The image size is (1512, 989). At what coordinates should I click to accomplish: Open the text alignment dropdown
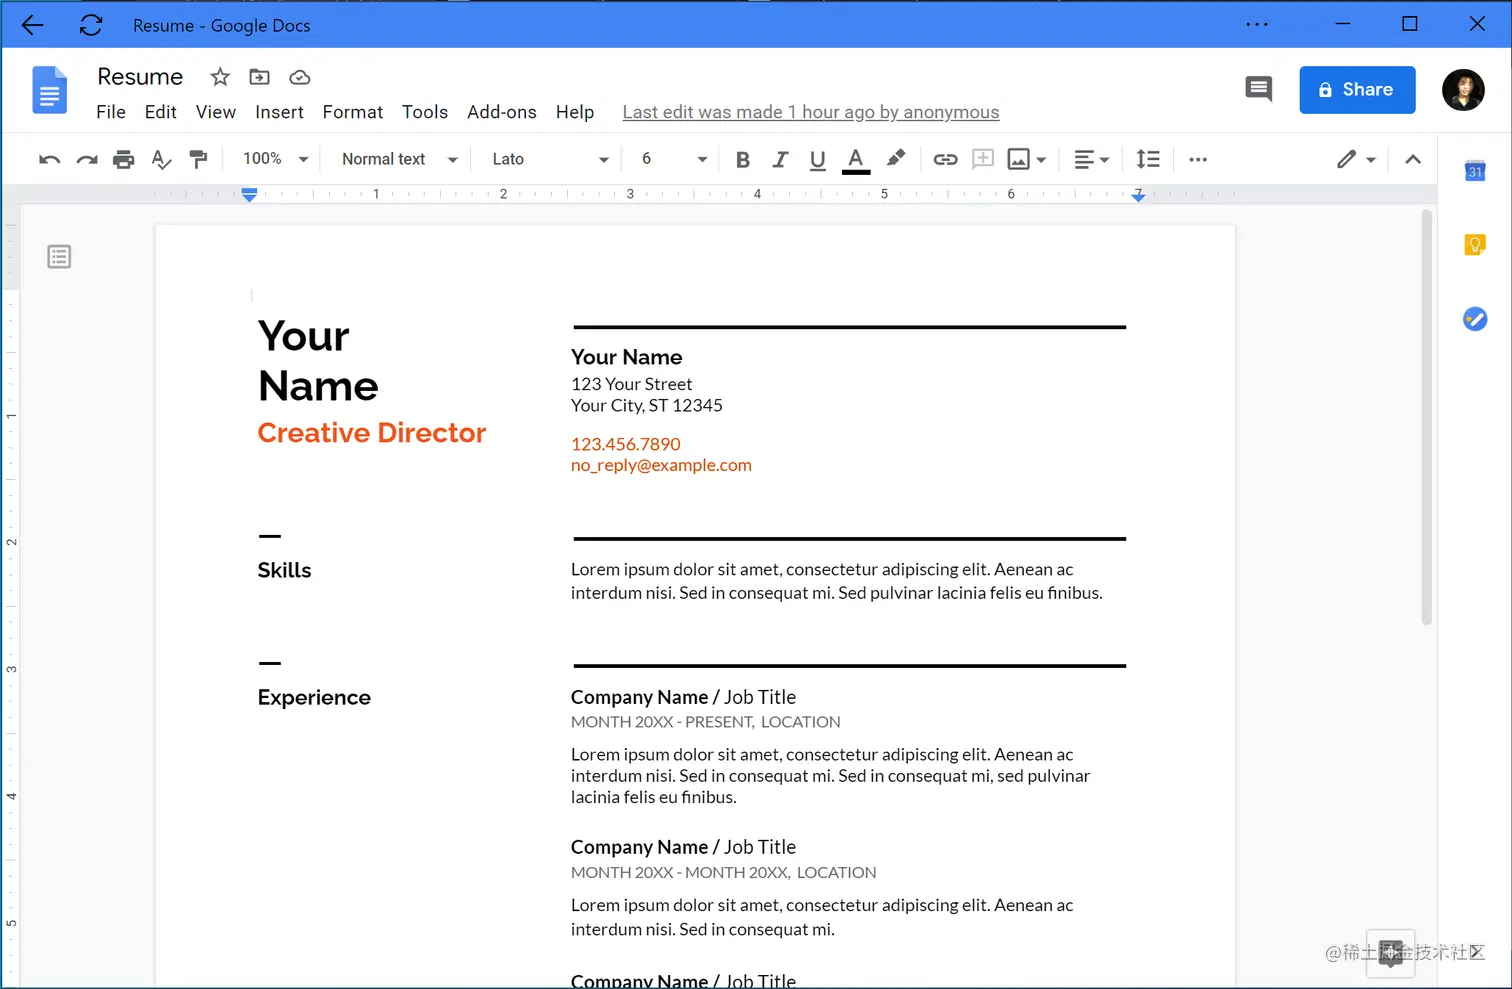[x=1091, y=159]
